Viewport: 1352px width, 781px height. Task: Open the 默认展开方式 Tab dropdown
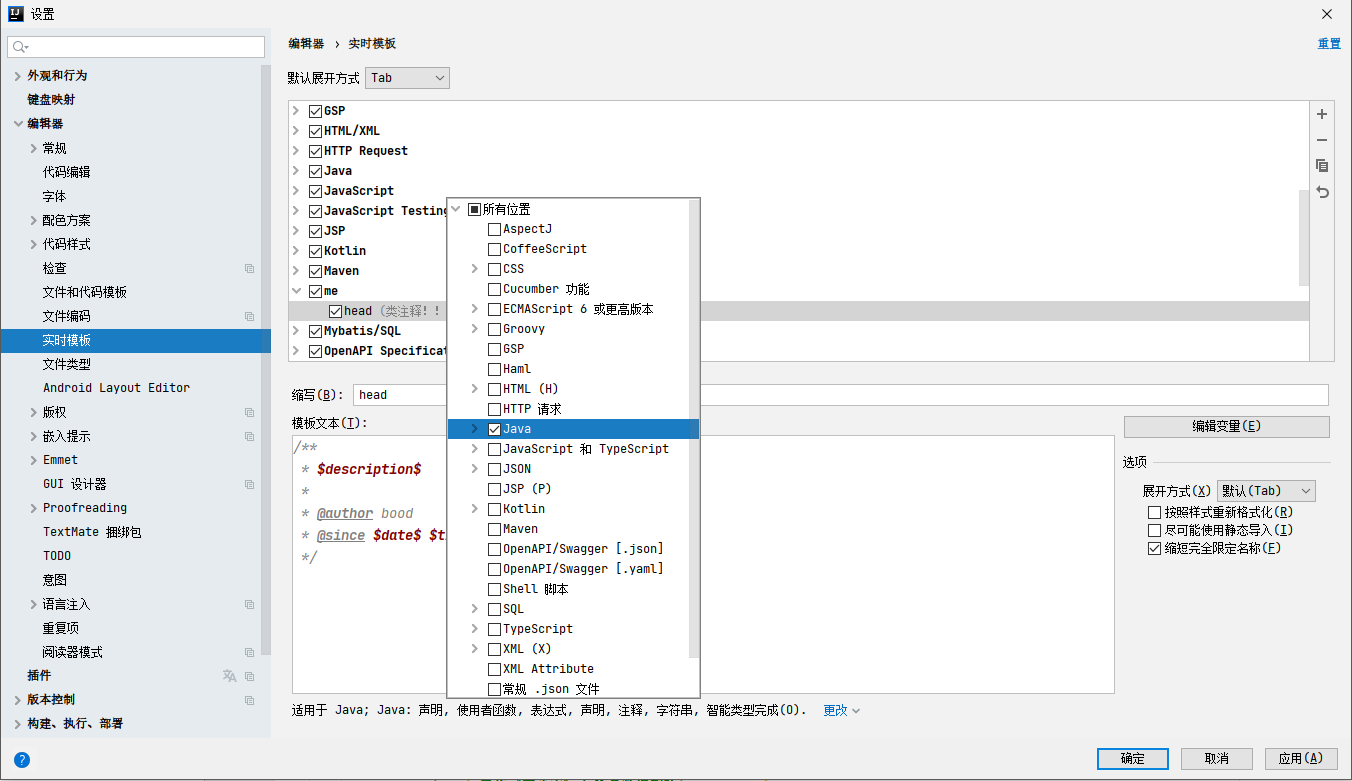point(408,78)
